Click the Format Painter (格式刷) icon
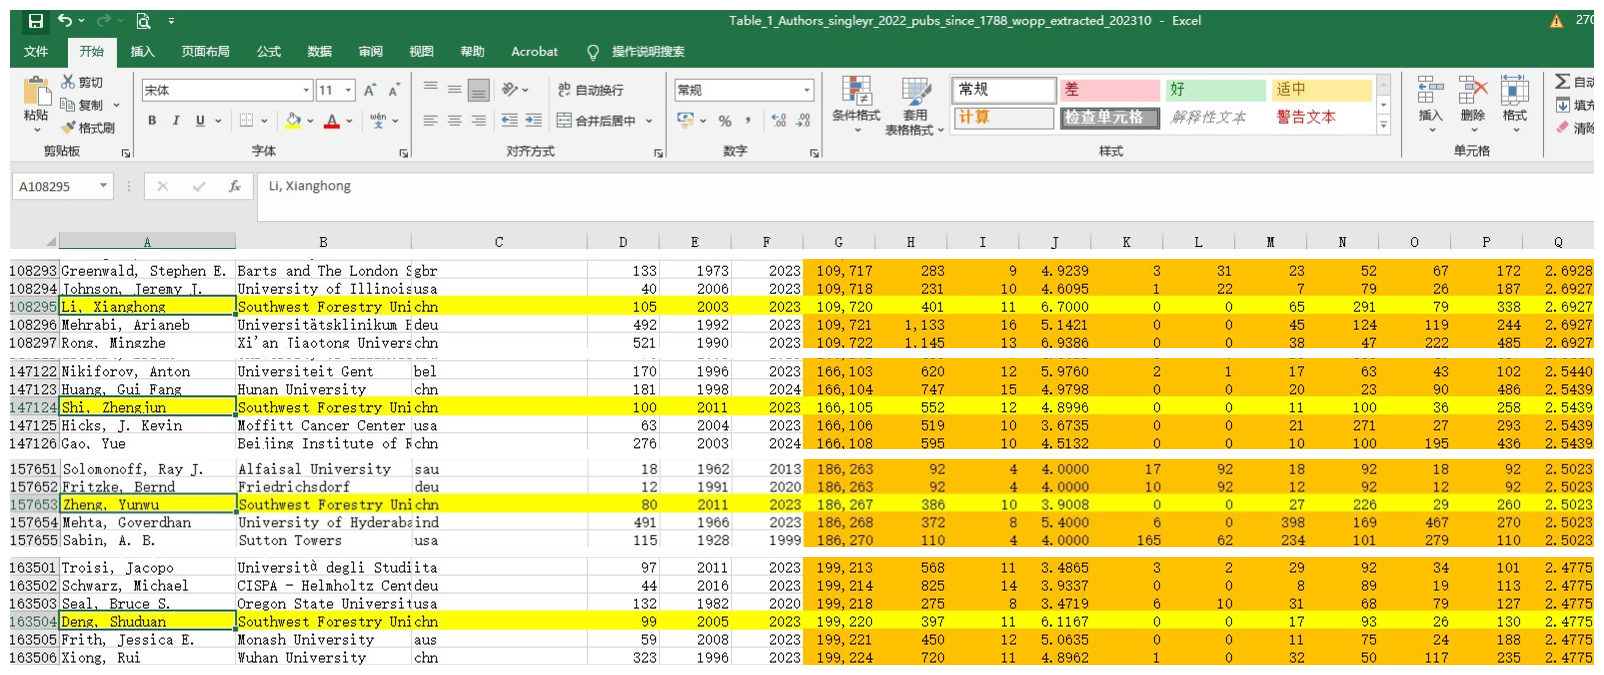The width and height of the screenshot is (1604, 675). (69, 128)
